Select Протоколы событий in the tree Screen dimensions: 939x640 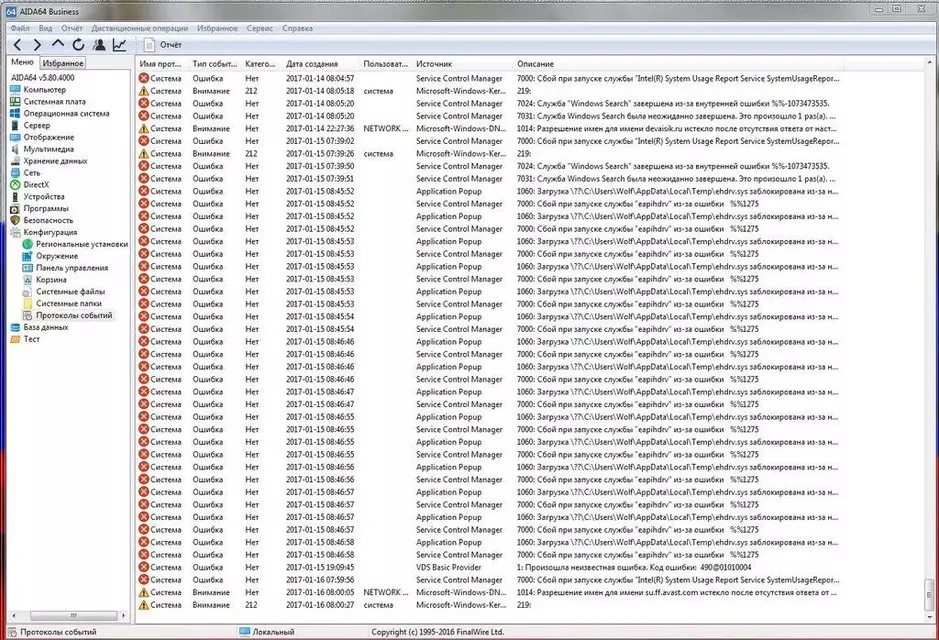click(74, 316)
